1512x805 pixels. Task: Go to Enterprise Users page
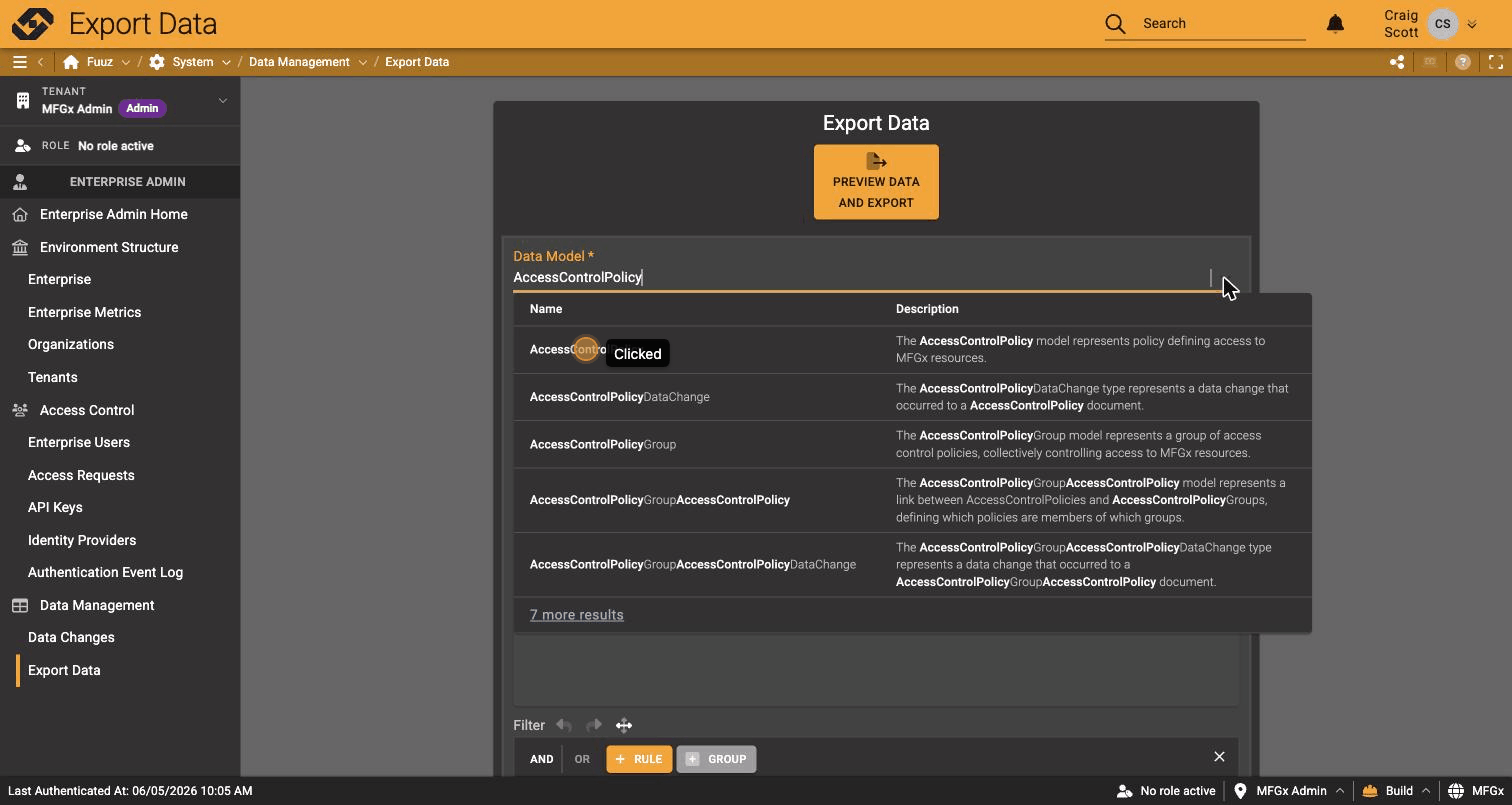[79, 442]
